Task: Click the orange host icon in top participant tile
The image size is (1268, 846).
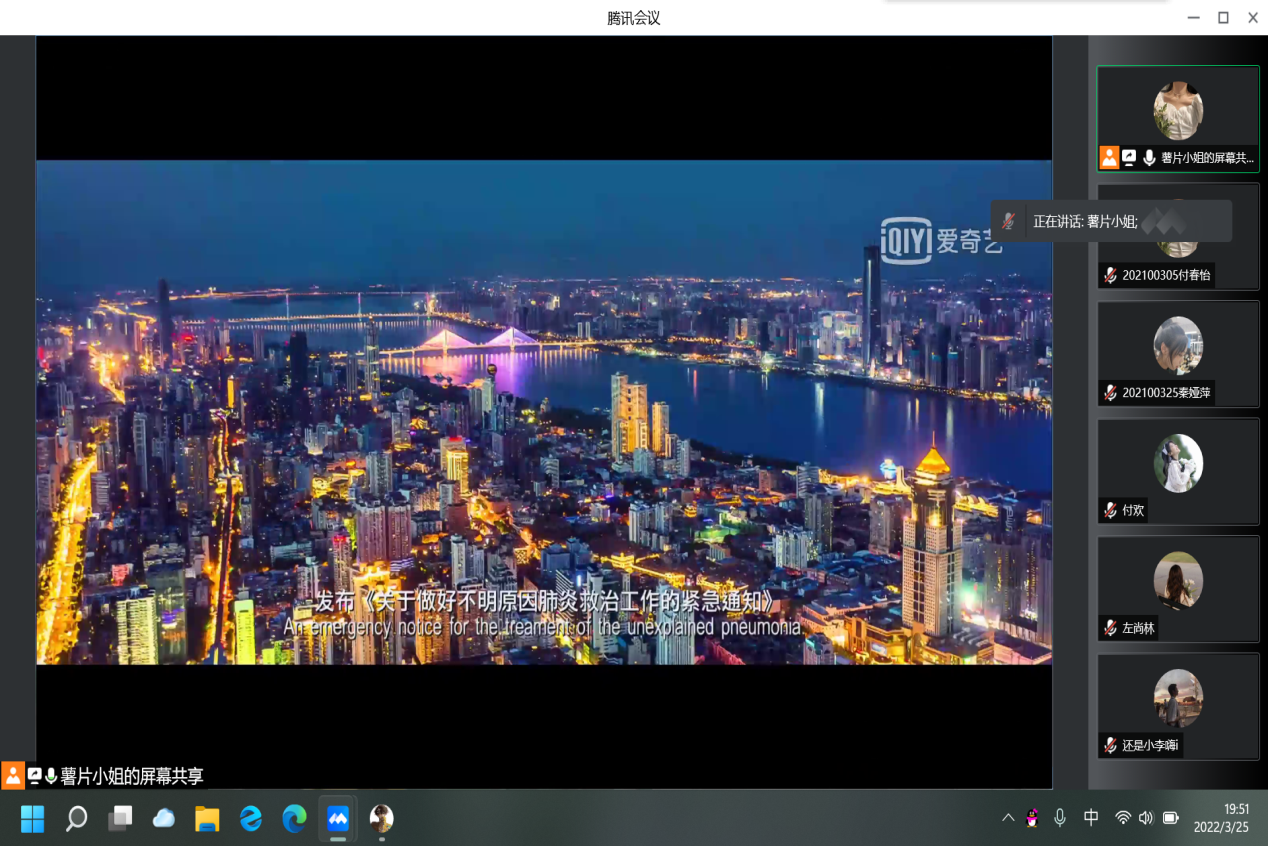Action: [x=1109, y=157]
